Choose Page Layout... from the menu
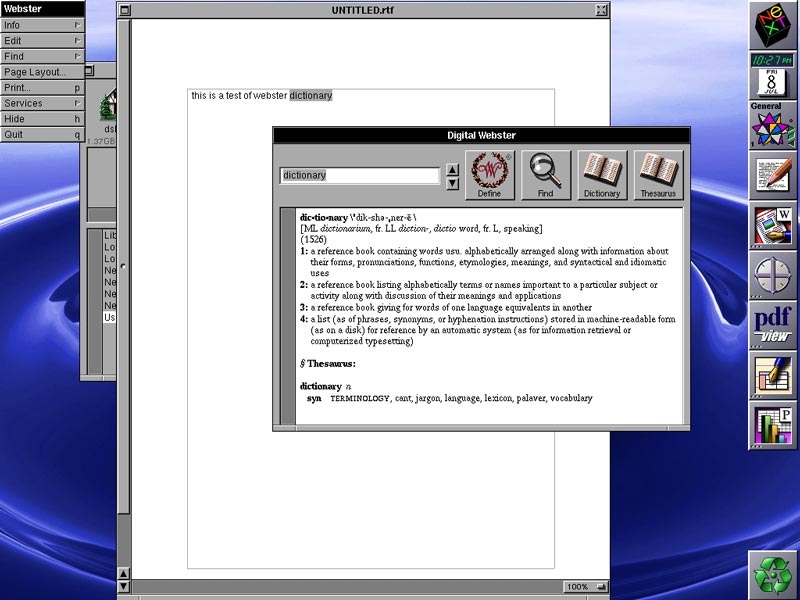Screen dimensions: 800x600 tap(42, 72)
